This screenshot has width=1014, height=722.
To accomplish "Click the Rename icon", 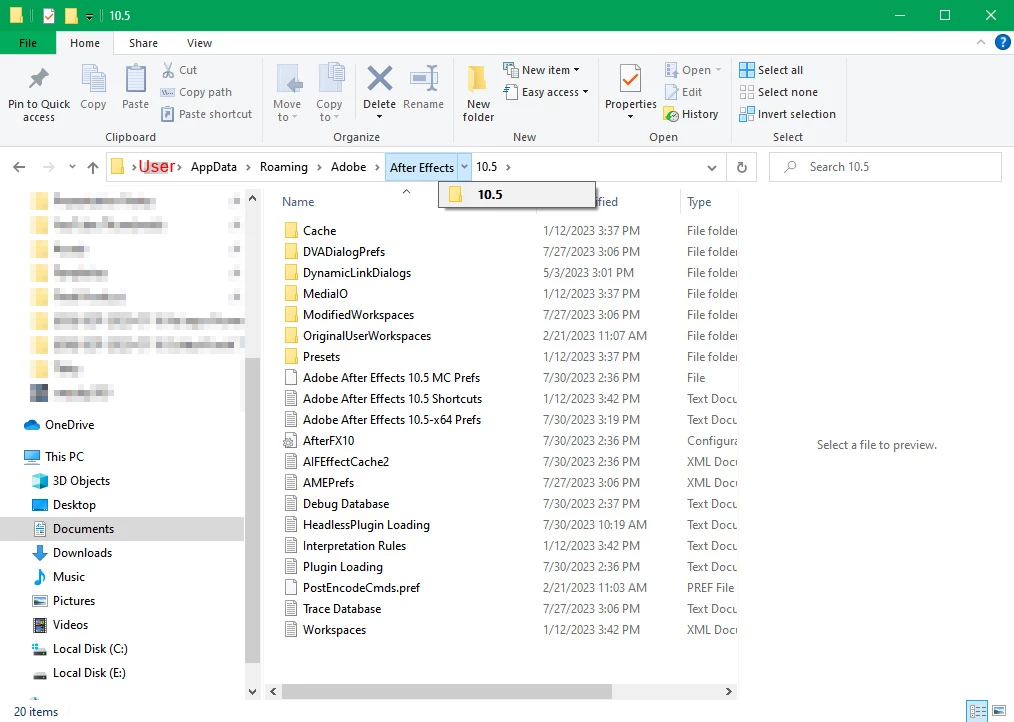I will click(424, 79).
